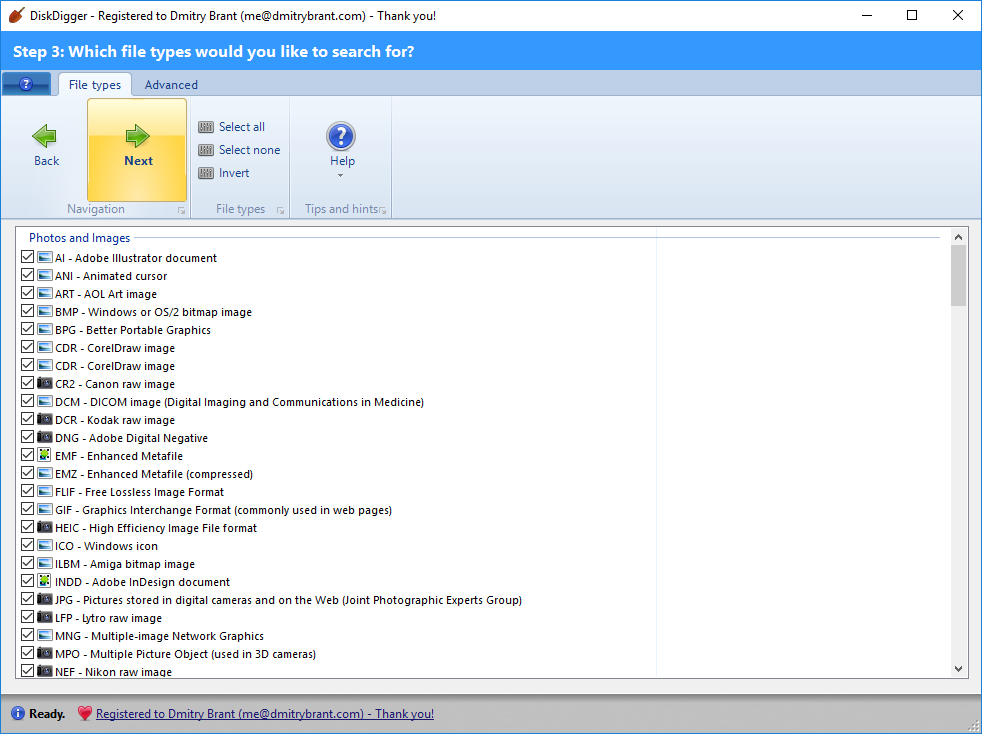The height and width of the screenshot is (734, 982).
Task: Click the scroll down arrow of file list
Action: tap(958, 669)
